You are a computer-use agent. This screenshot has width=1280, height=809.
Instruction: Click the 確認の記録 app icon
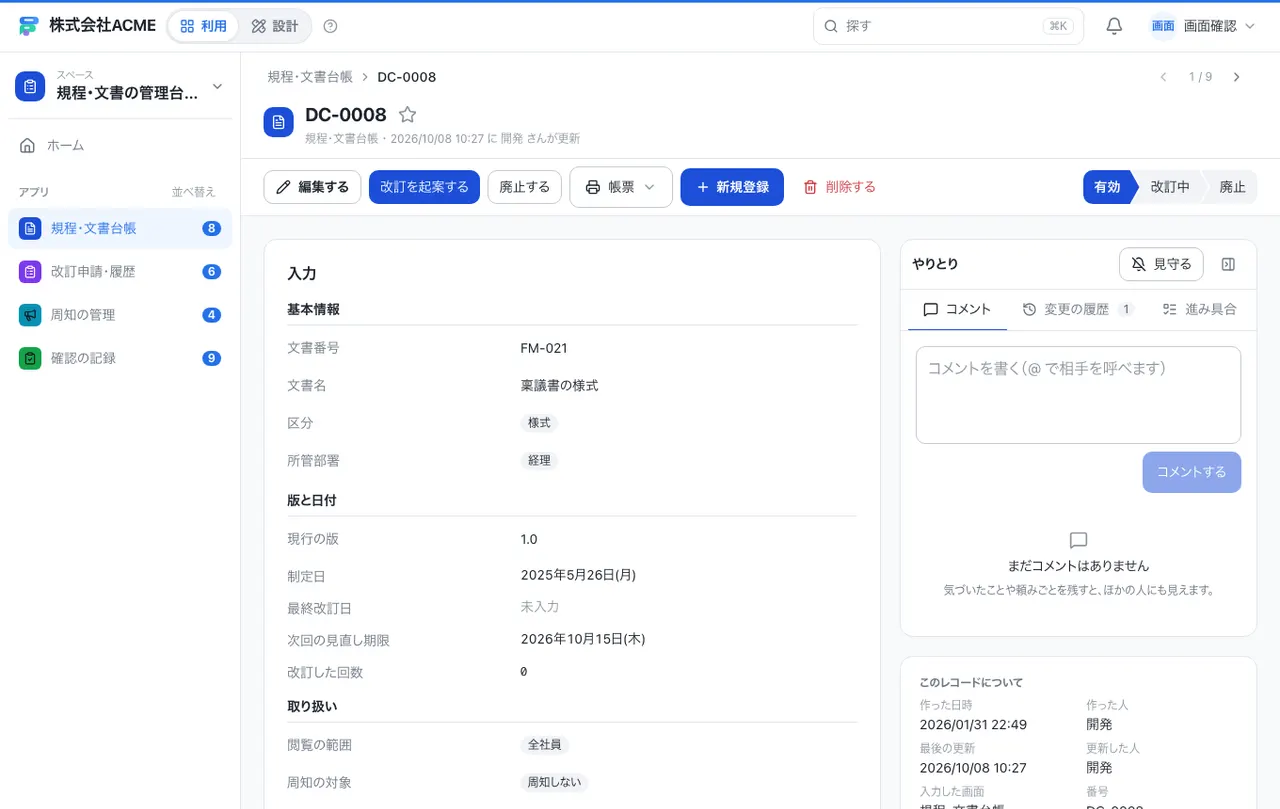(30, 358)
